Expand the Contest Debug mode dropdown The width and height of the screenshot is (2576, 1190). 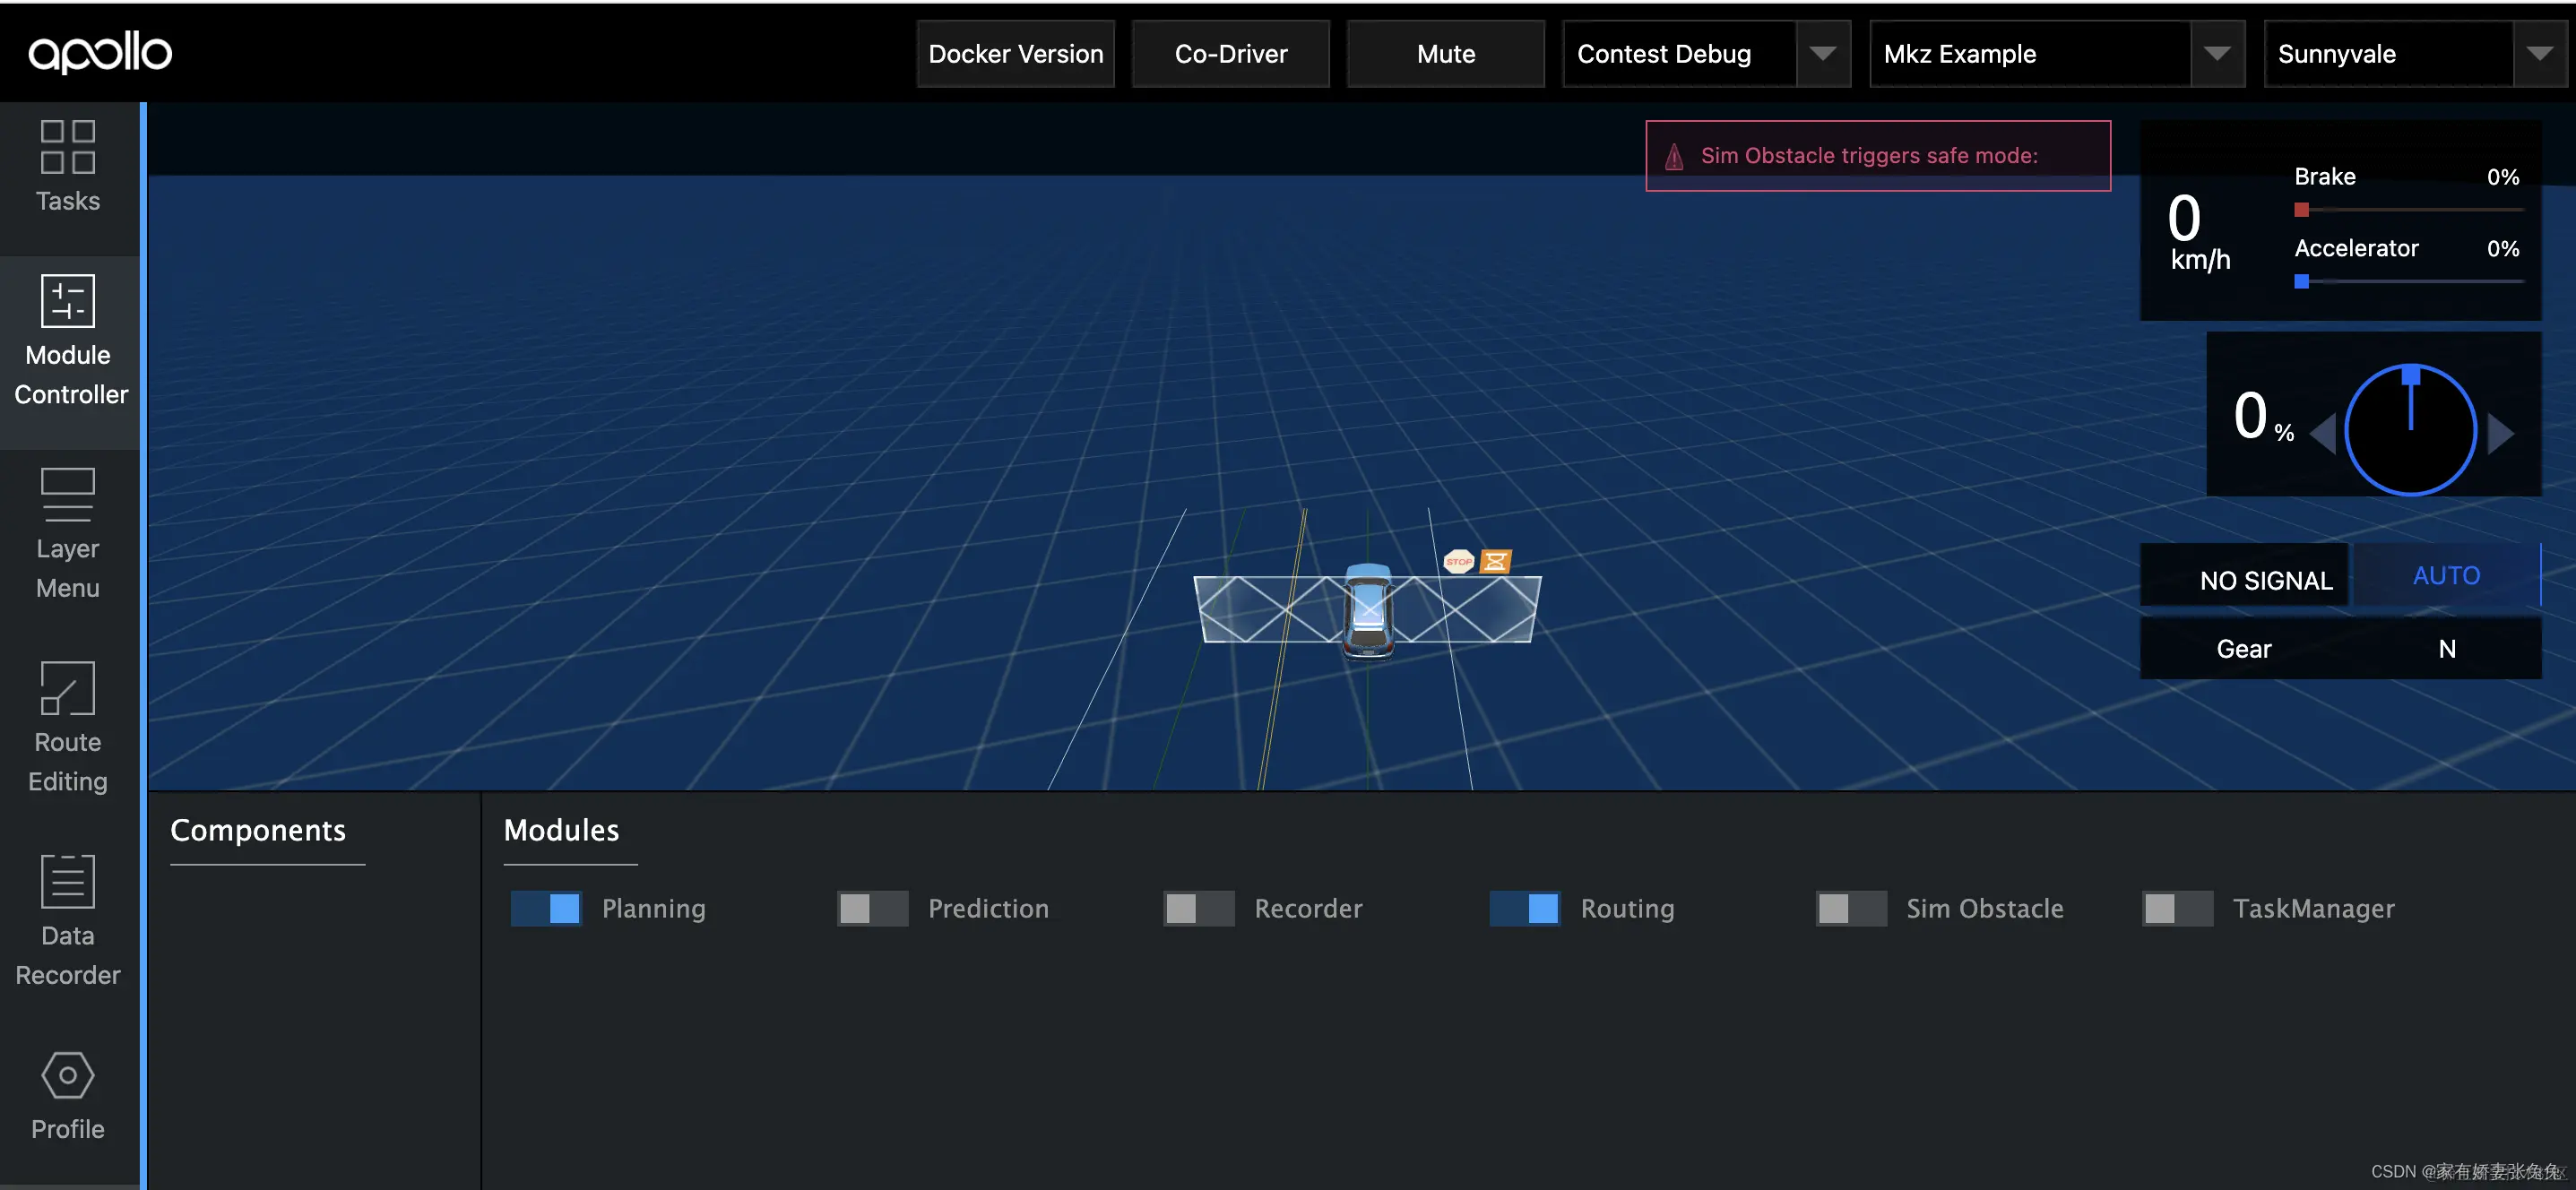1822,54
